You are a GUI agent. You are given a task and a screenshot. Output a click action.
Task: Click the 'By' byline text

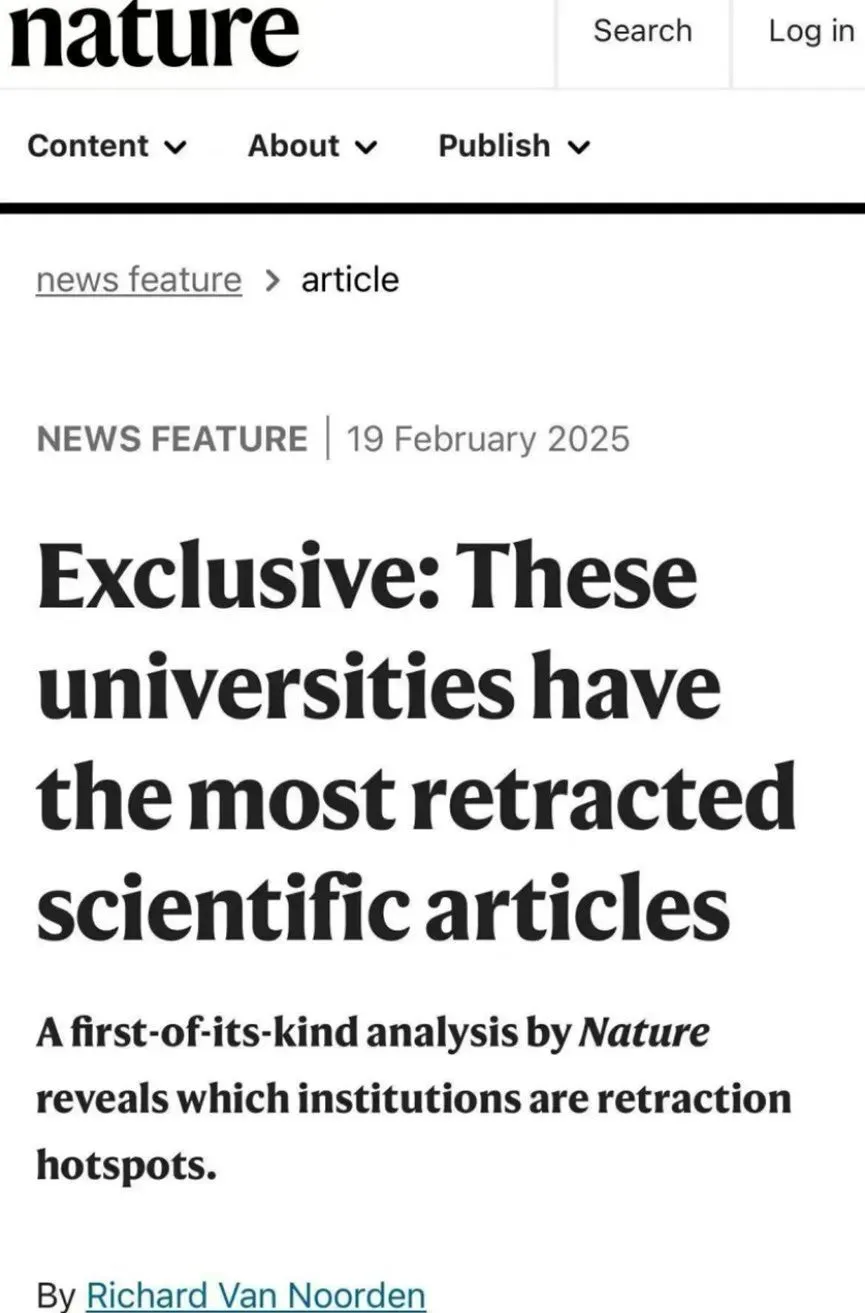56,1296
